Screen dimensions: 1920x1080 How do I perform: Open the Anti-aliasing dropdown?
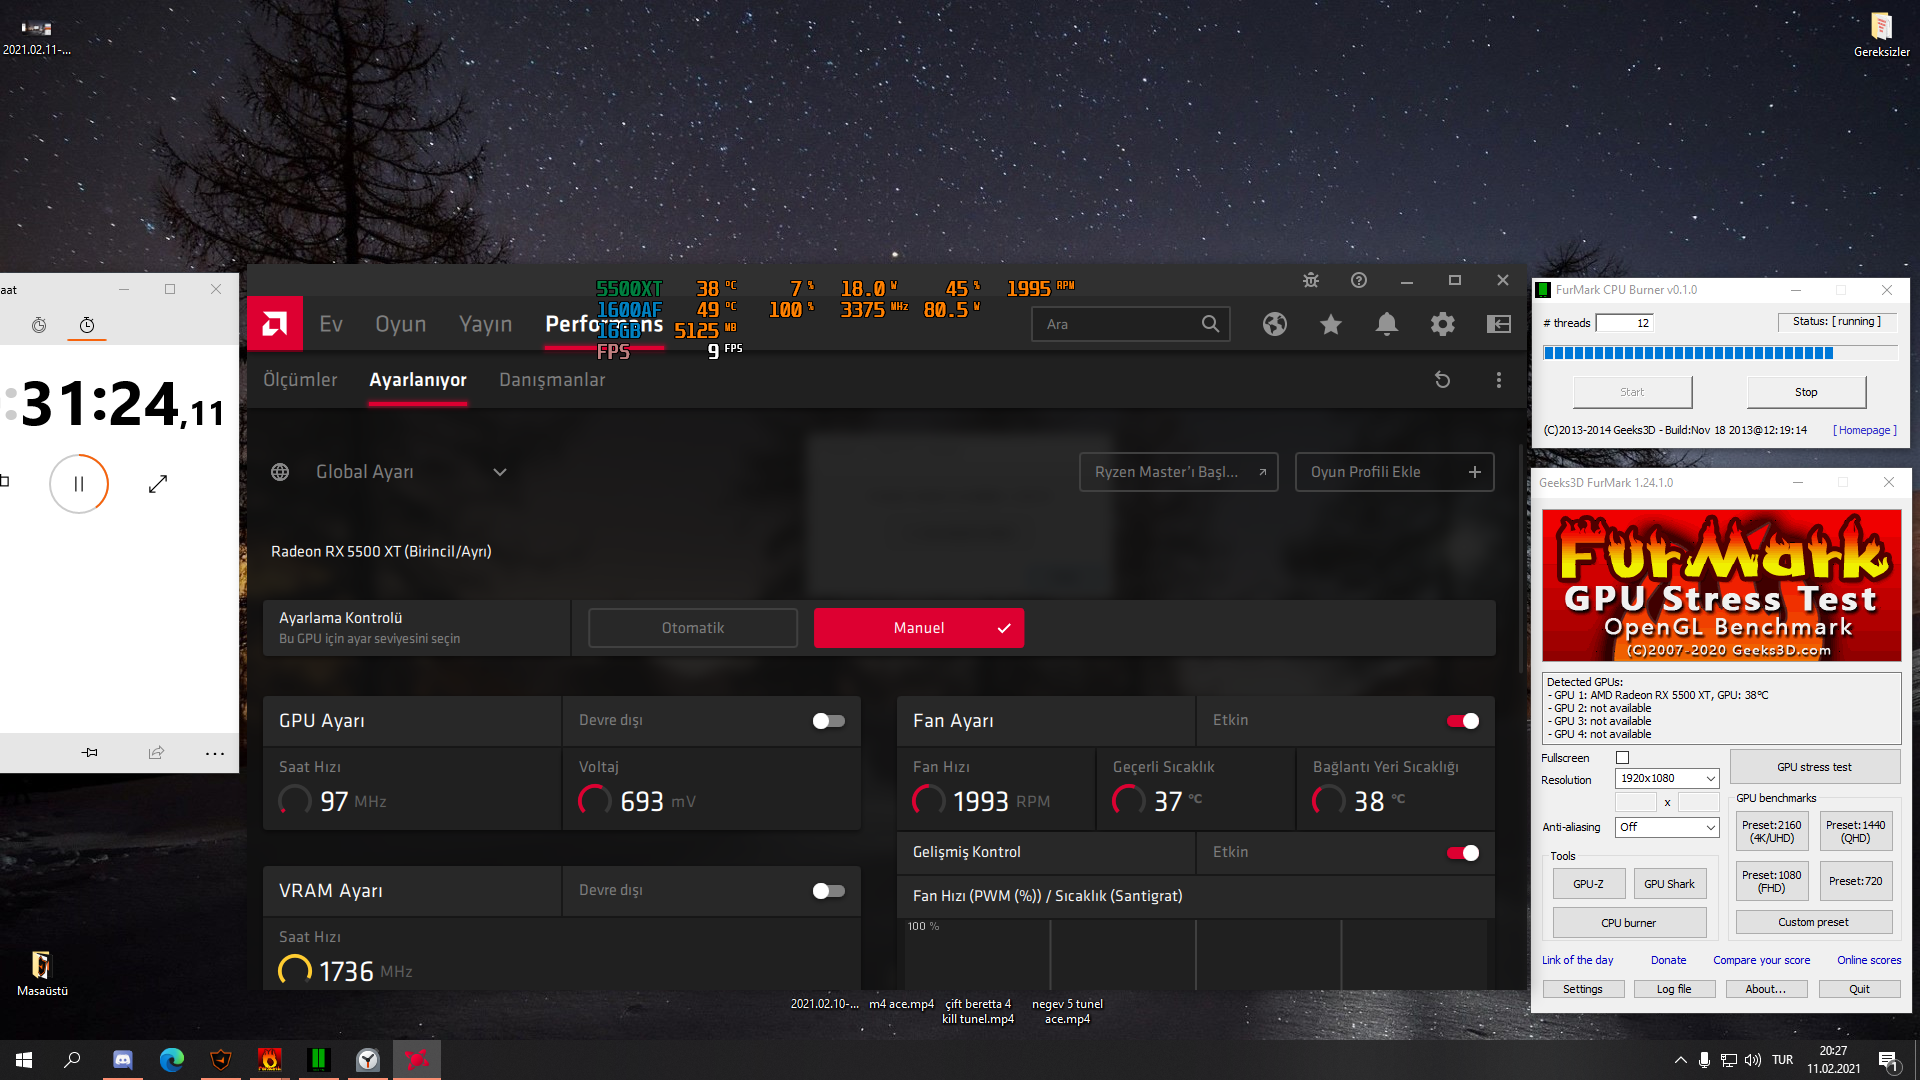(1666, 827)
